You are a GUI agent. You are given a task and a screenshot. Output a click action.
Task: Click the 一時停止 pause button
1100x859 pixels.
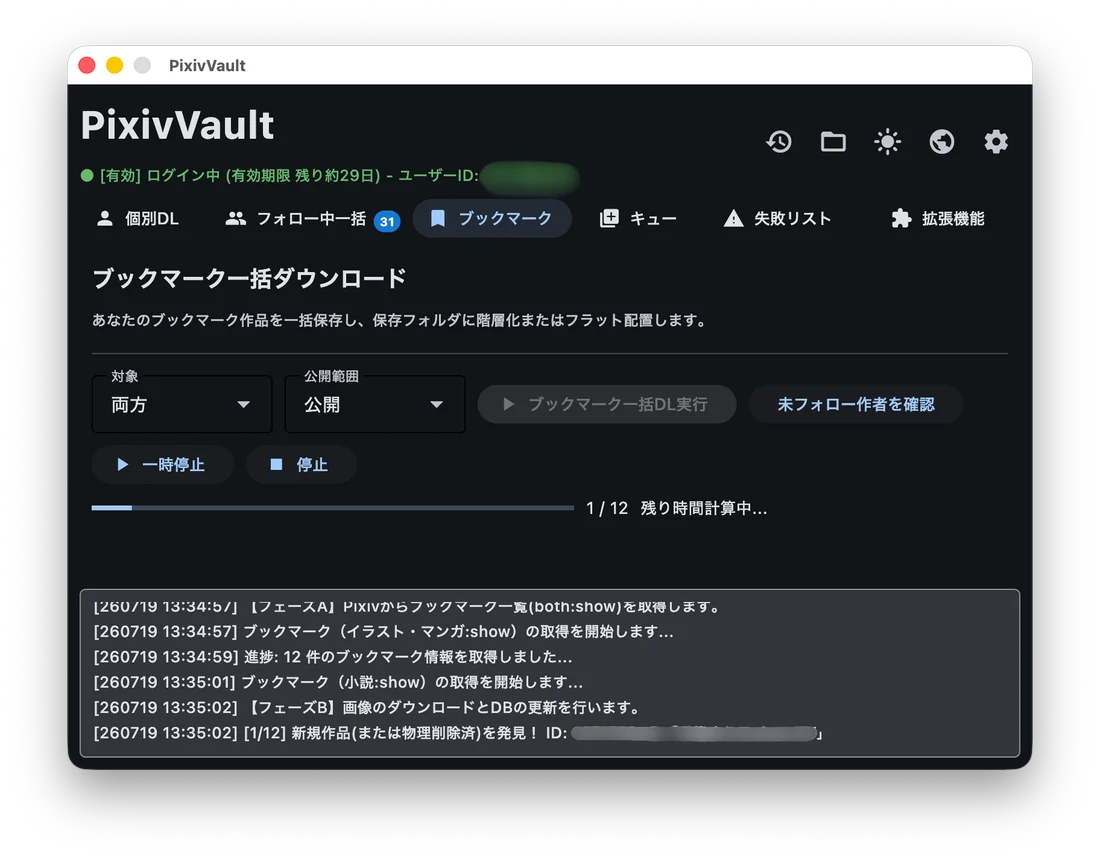pyautogui.click(x=162, y=465)
